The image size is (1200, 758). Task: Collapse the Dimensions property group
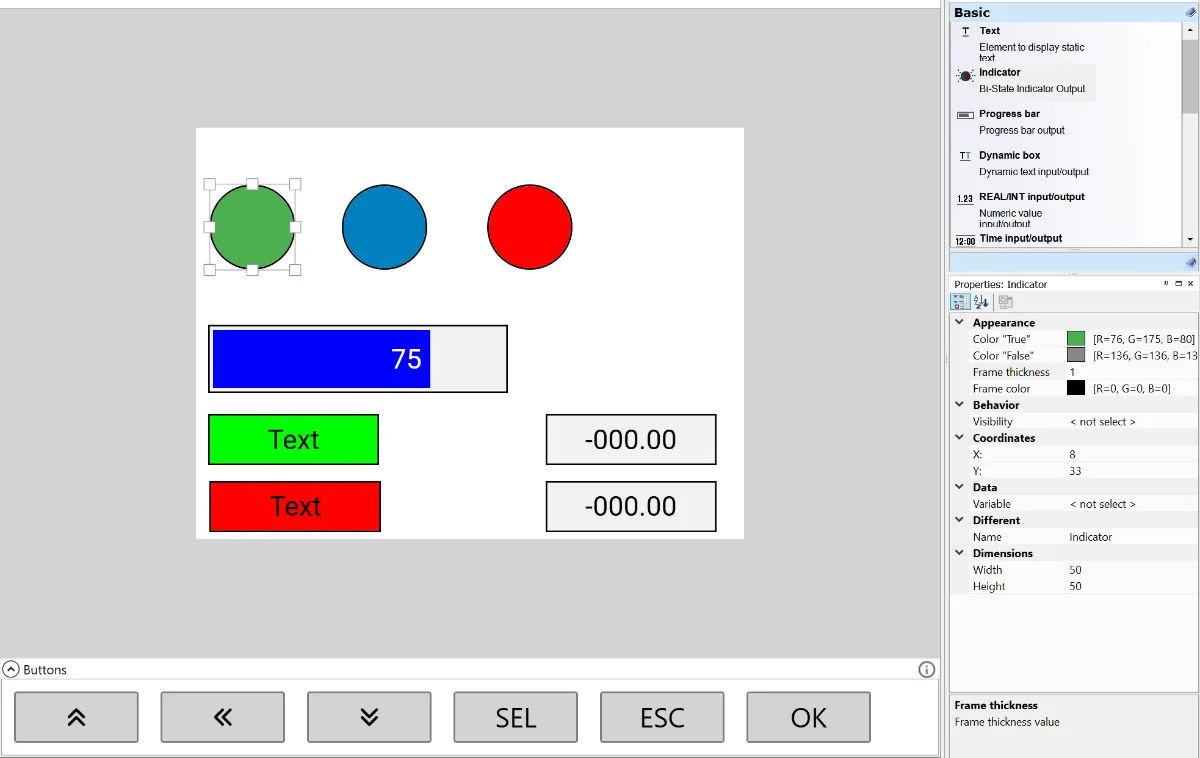tap(960, 553)
